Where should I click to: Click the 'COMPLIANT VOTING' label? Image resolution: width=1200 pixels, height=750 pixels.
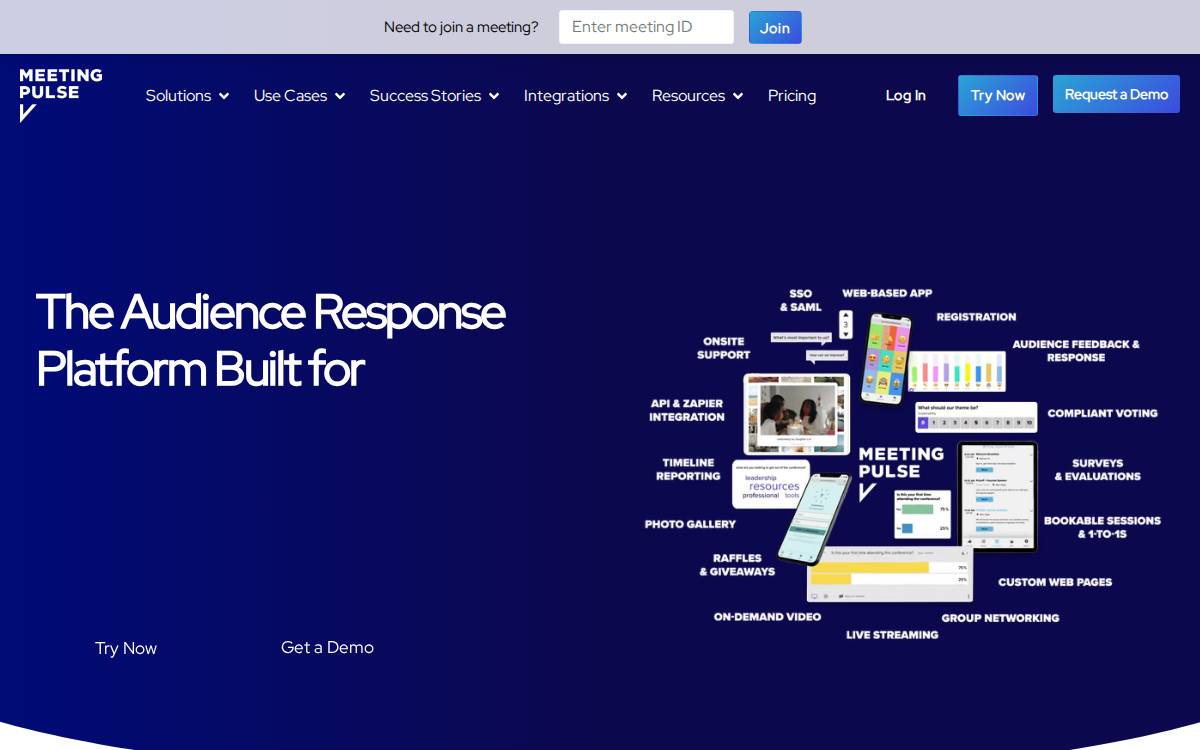1102,413
